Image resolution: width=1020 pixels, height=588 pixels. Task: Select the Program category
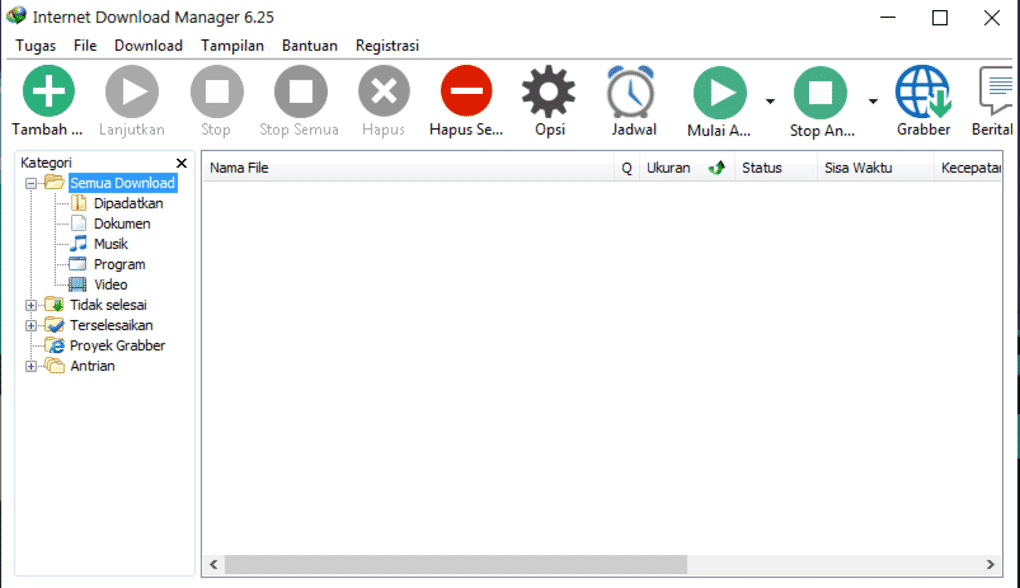pyautogui.click(x=119, y=264)
